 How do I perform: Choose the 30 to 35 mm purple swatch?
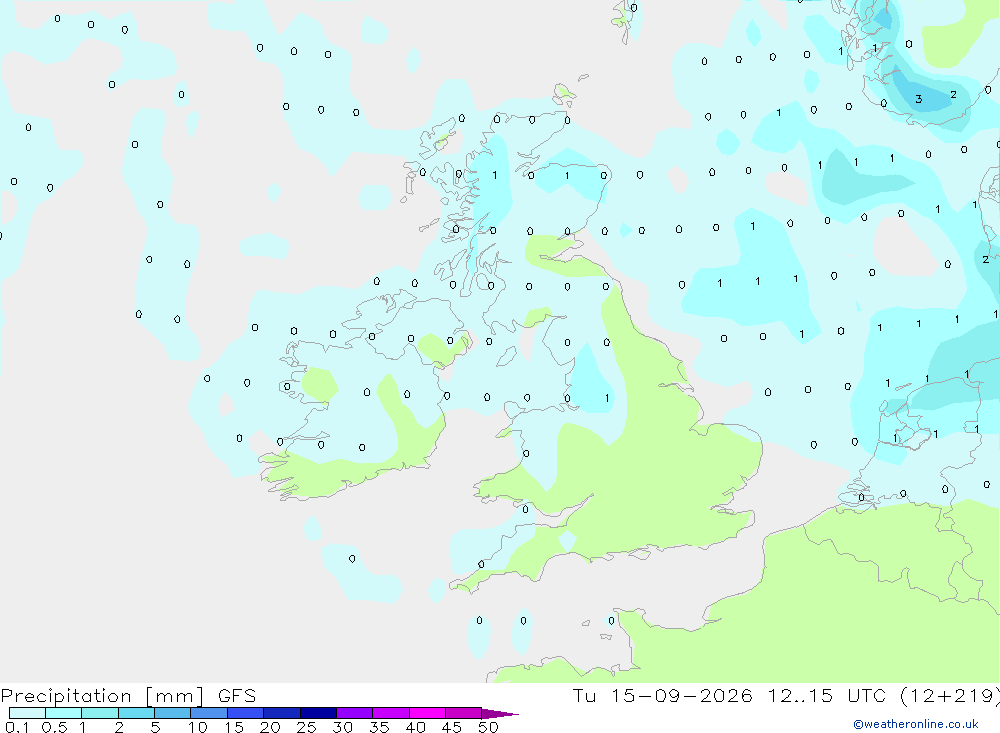click(355, 713)
